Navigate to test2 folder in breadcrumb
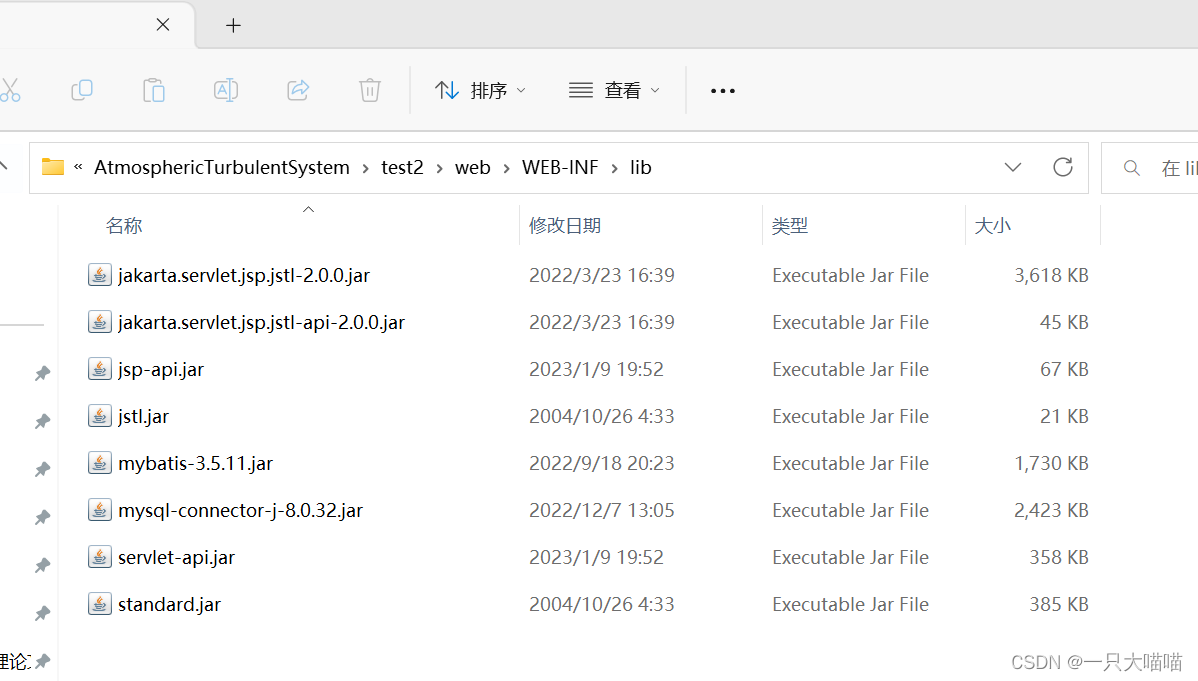1198x681 pixels. [402, 167]
